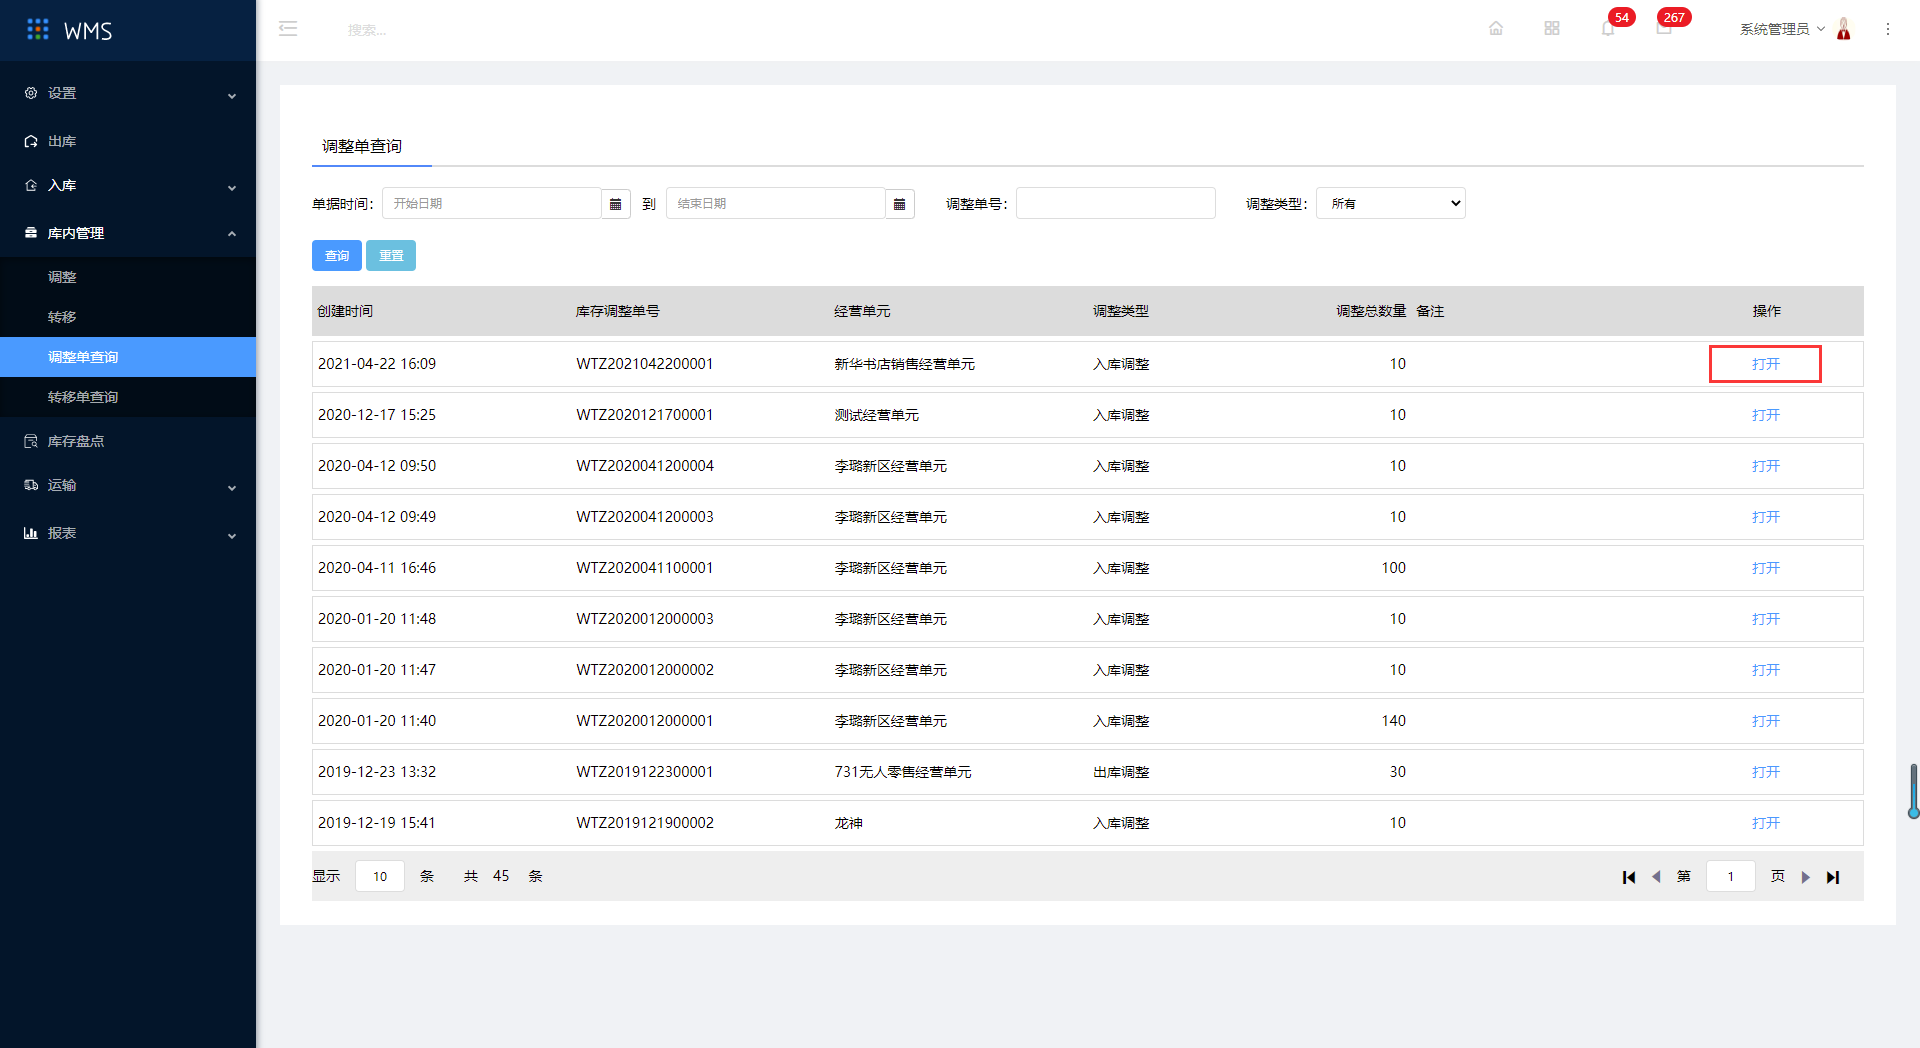The width and height of the screenshot is (1920, 1048).
Task: Expand the 入库 menu chevron
Action: tap(232, 187)
